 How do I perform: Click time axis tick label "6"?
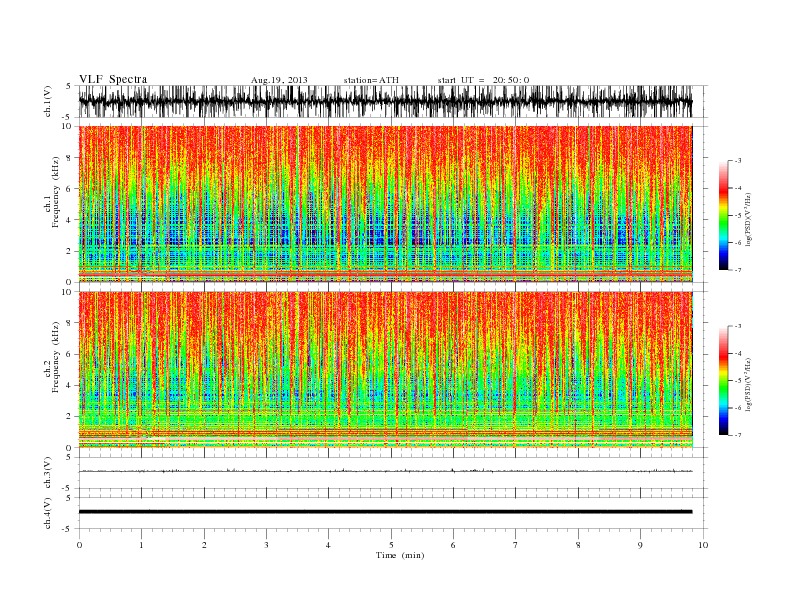pos(453,545)
